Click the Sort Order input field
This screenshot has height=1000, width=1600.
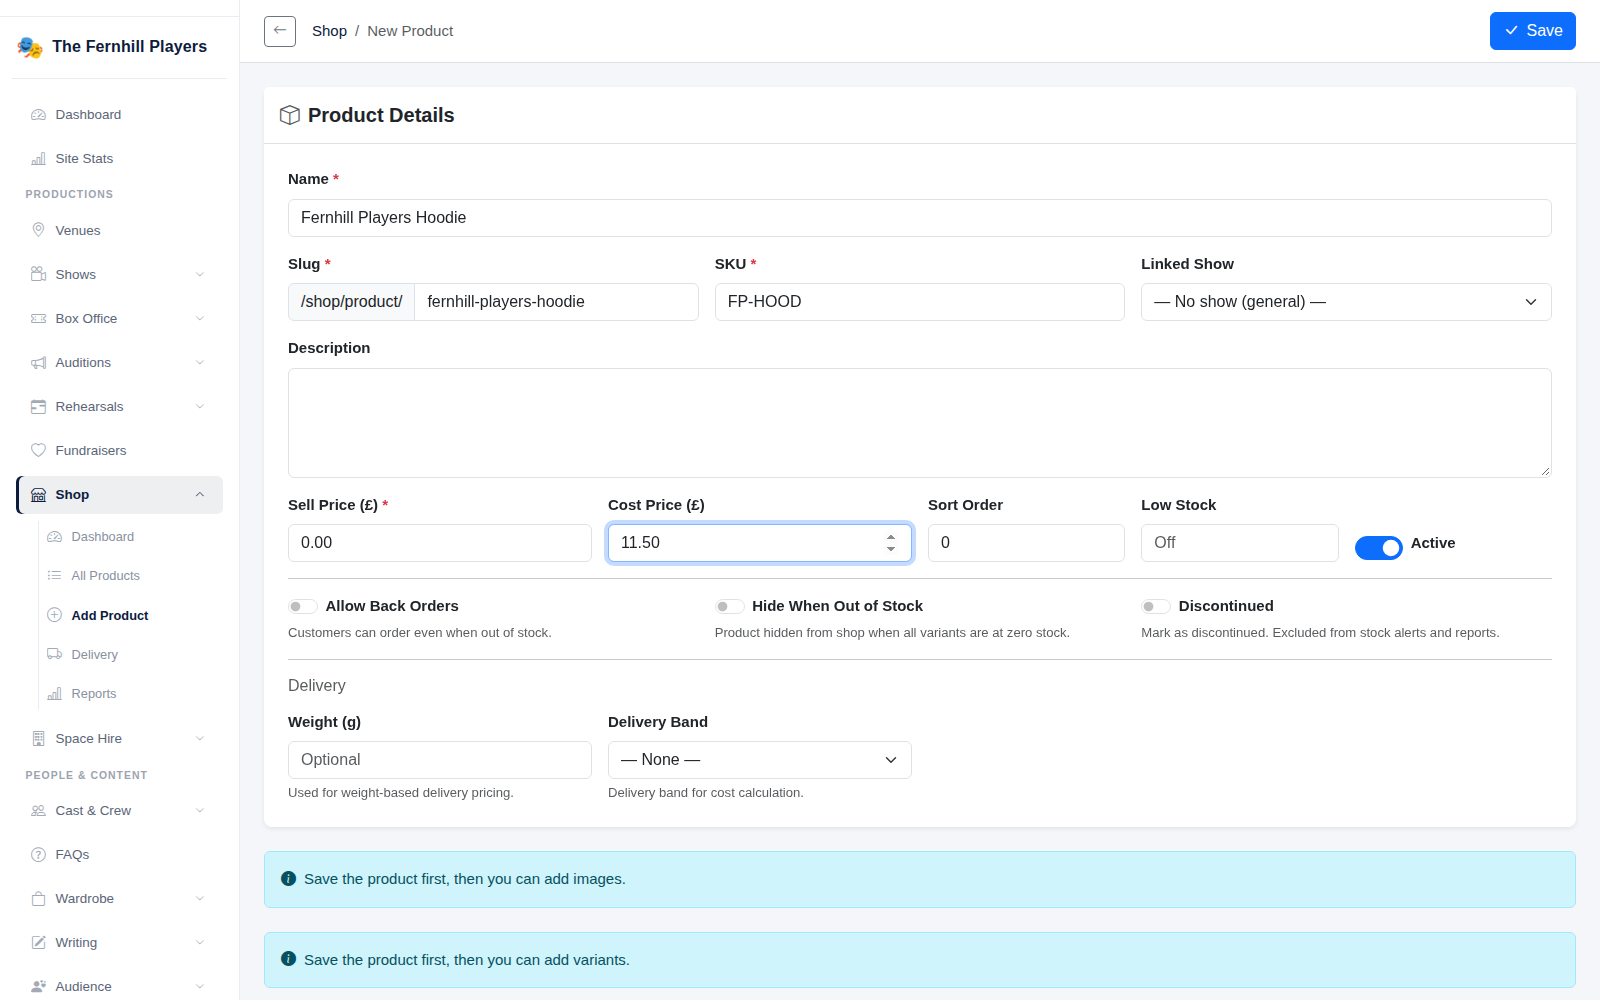pyautogui.click(x=1026, y=543)
